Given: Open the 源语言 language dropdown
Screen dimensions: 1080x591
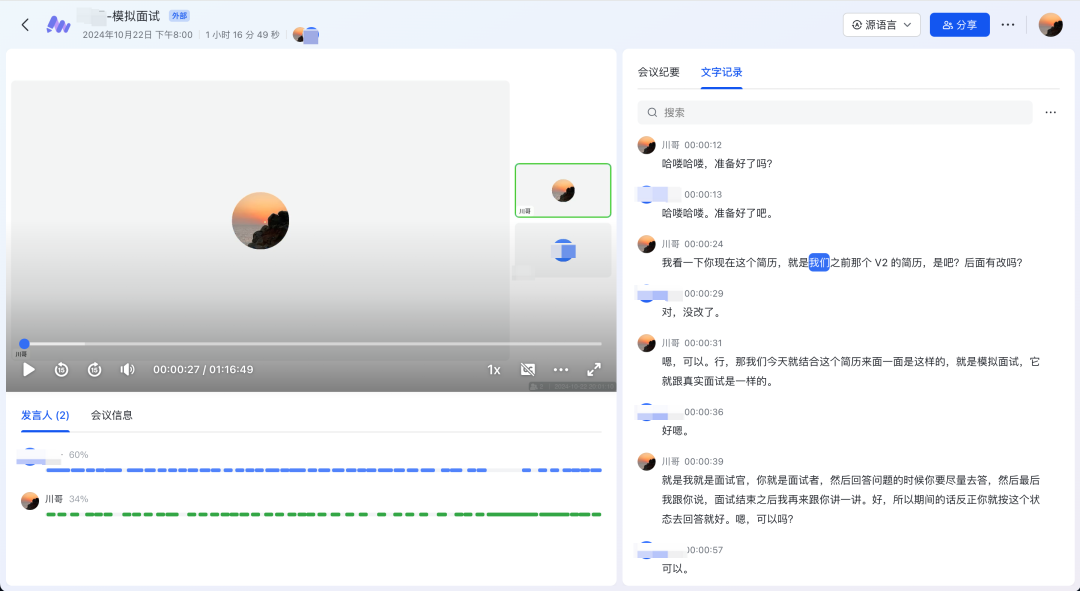Looking at the screenshot, I should coord(881,25).
